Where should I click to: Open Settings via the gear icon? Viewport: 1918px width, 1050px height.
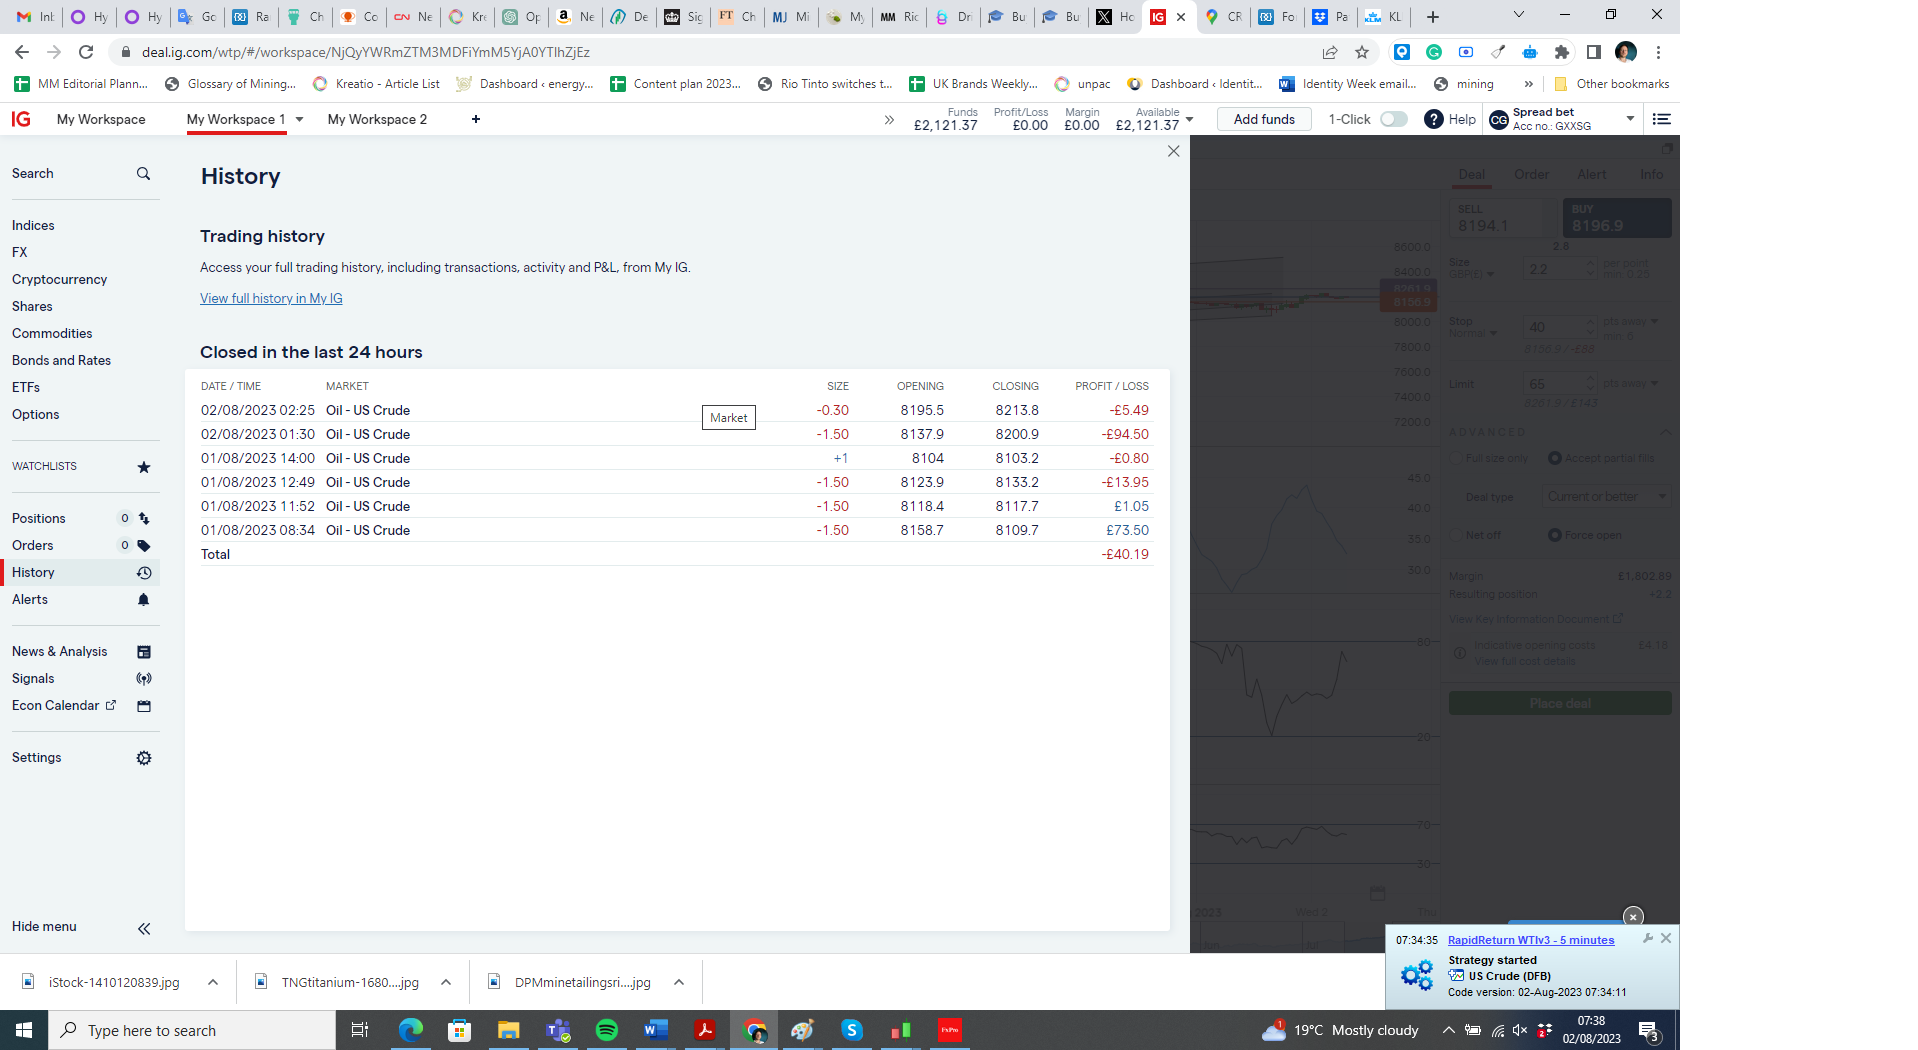click(144, 758)
